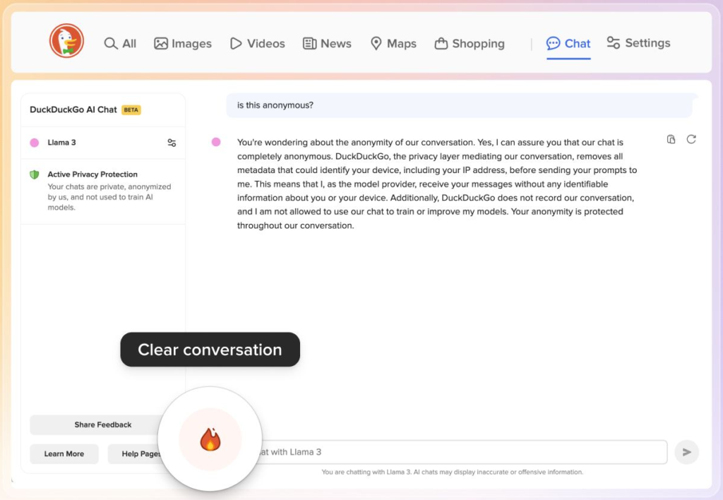The width and height of the screenshot is (723, 500).
Task: Select the Maps tab
Action: (x=393, y=44)
